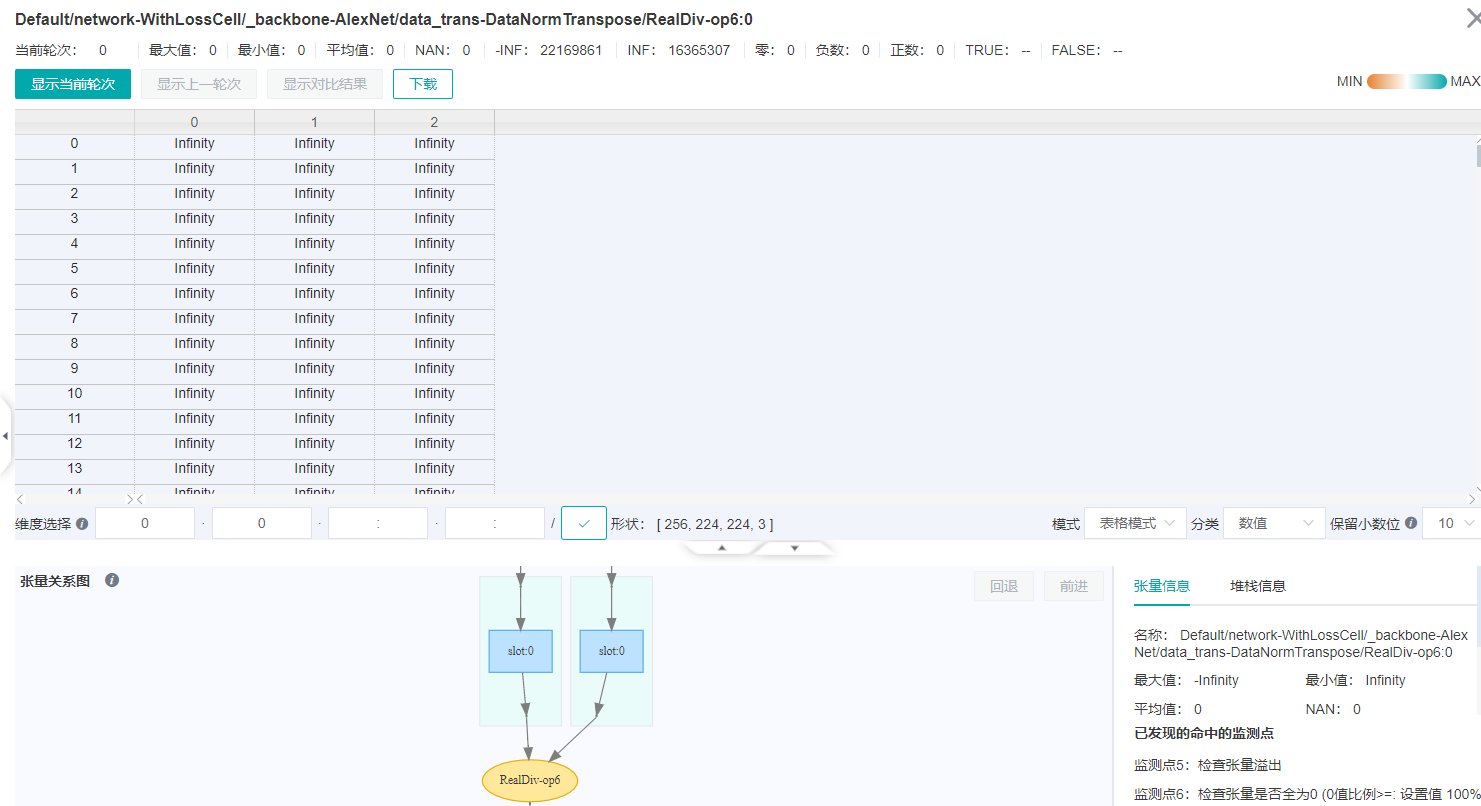Click the table vertical scrollbar thumb
Screen dimensions: 1481x806
tap(1478, 156)
